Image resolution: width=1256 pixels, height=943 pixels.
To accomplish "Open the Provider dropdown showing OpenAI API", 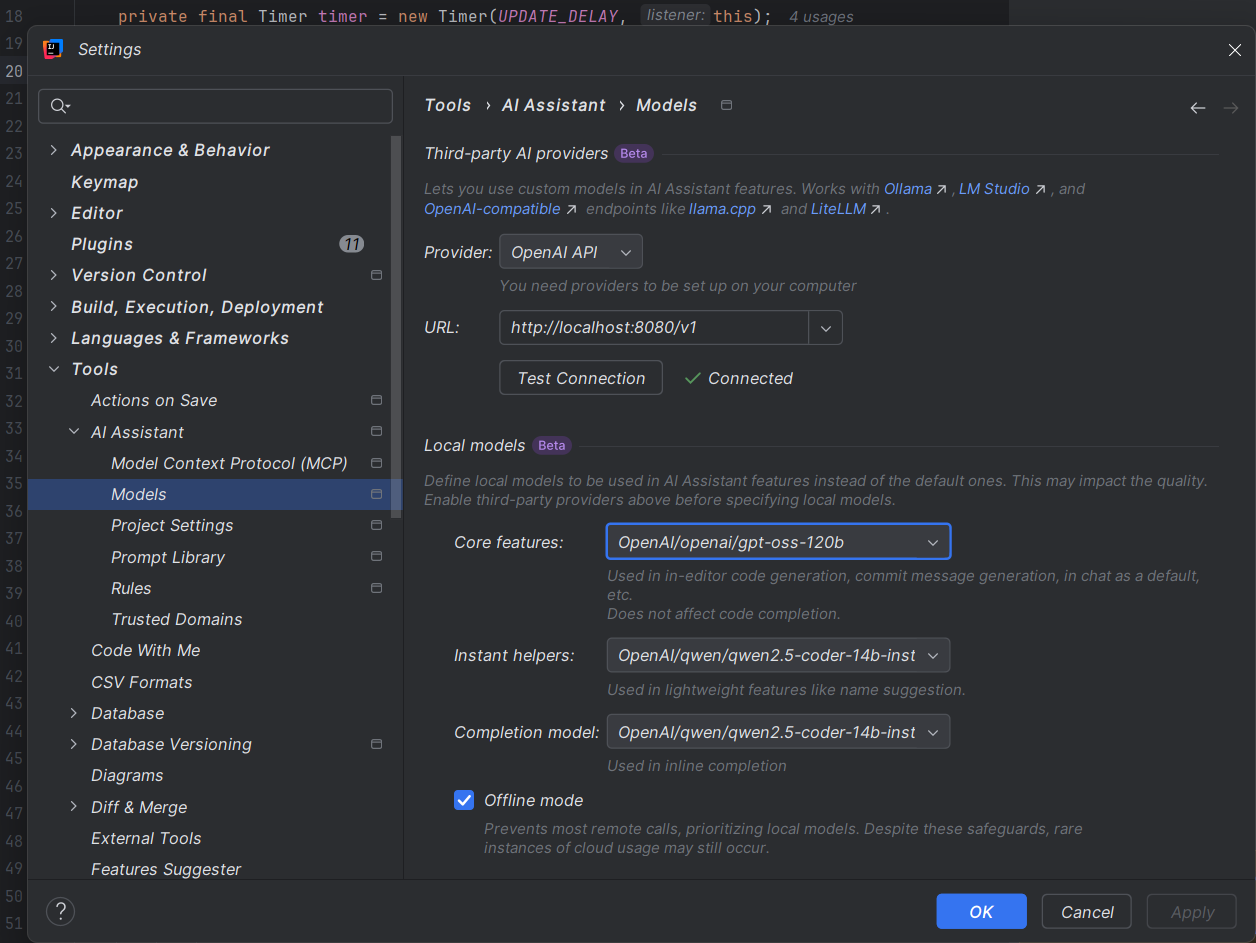I will pos(571,252).
